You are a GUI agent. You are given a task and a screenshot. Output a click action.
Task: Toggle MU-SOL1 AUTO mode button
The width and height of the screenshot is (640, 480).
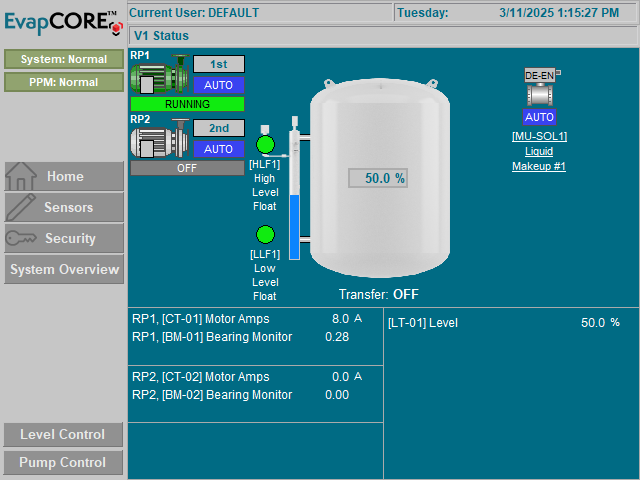(539, 117)
